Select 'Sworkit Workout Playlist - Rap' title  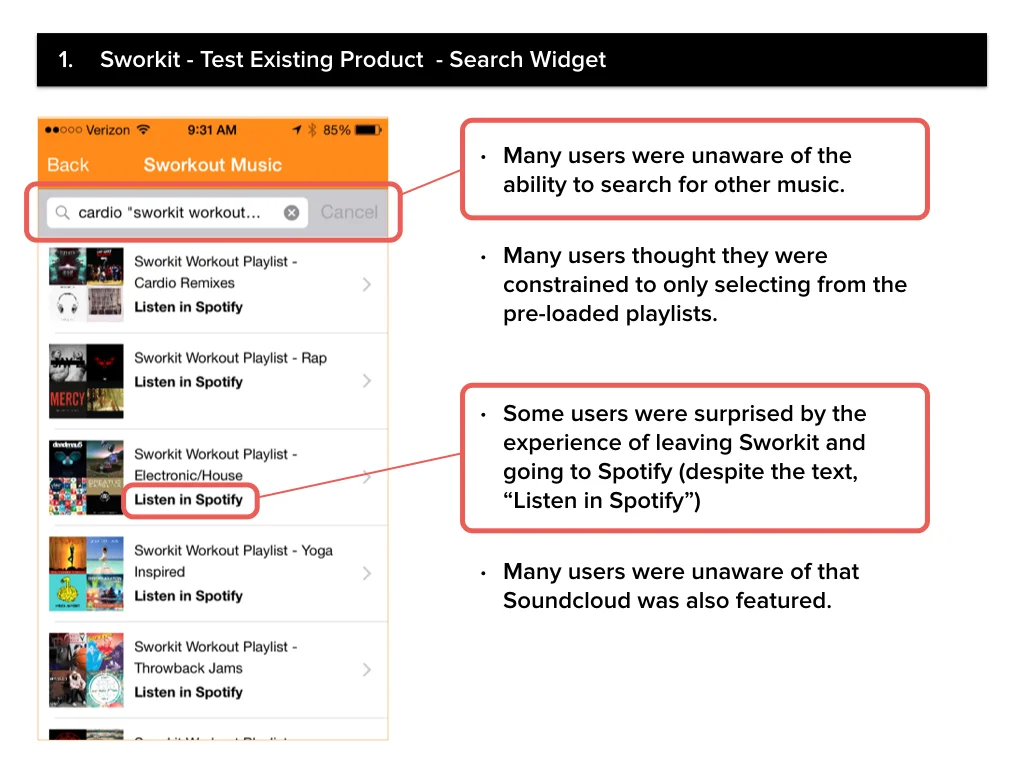(x=231, y=358)
